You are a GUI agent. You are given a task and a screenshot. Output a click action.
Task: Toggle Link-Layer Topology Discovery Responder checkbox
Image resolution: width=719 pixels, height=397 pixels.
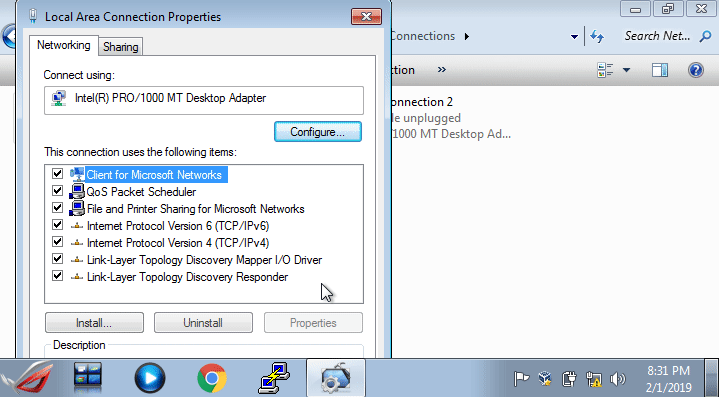point(57,276)
